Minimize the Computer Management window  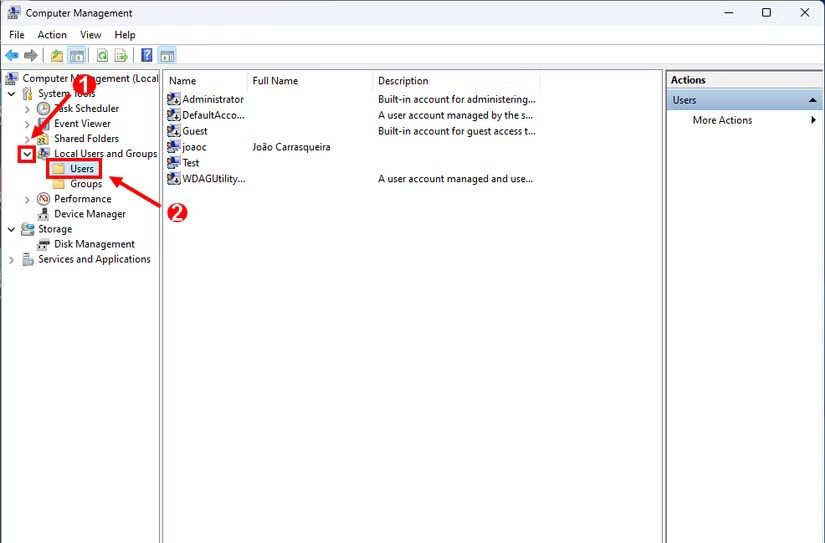click(729, 12)
